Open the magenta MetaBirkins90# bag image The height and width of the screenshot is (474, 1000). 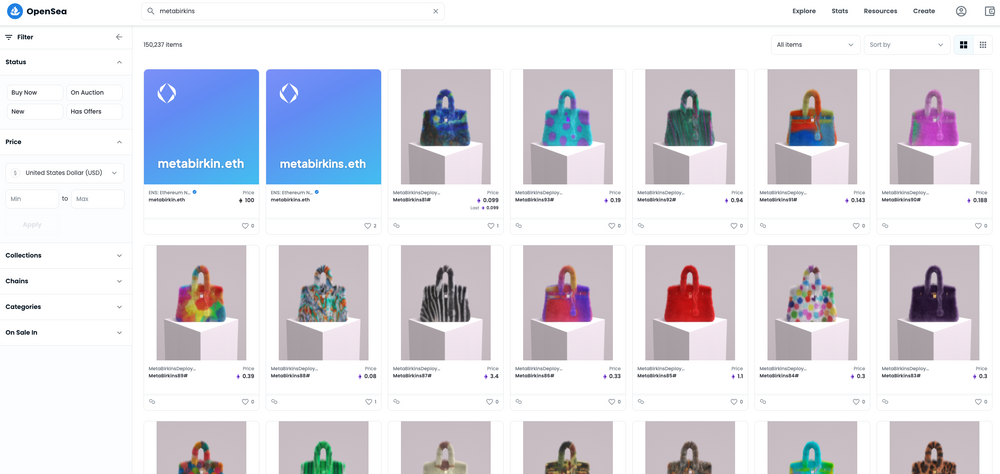(x=934, y=127)
